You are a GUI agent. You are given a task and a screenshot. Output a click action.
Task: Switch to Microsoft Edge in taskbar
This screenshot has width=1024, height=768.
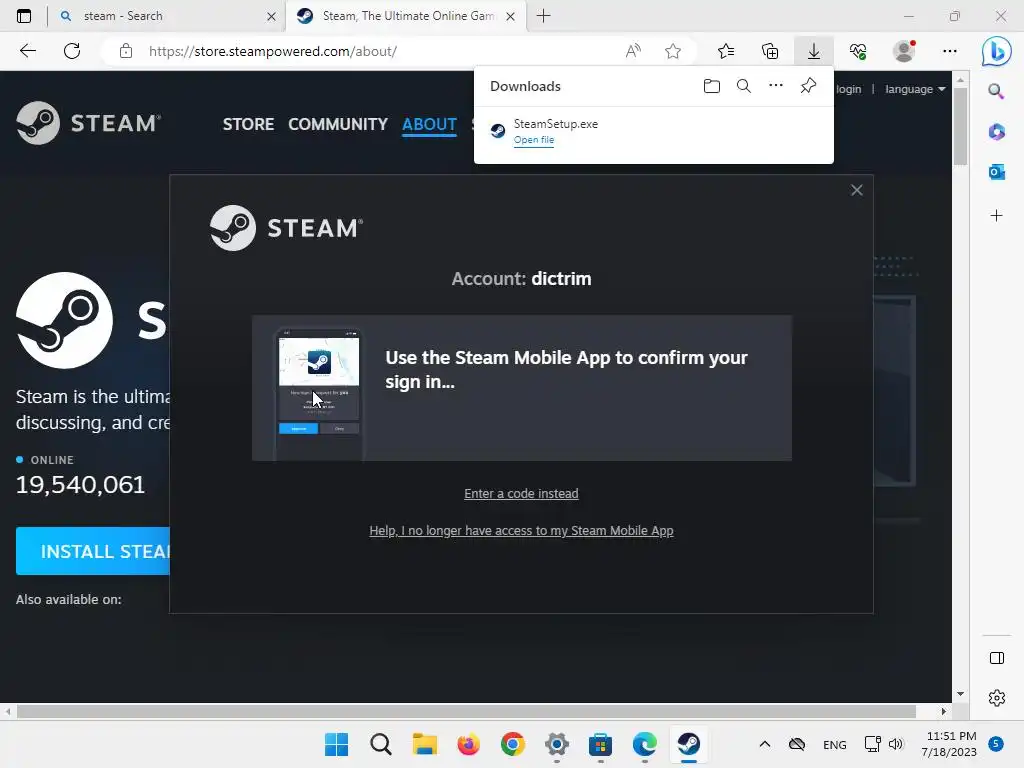coord(645,744)
